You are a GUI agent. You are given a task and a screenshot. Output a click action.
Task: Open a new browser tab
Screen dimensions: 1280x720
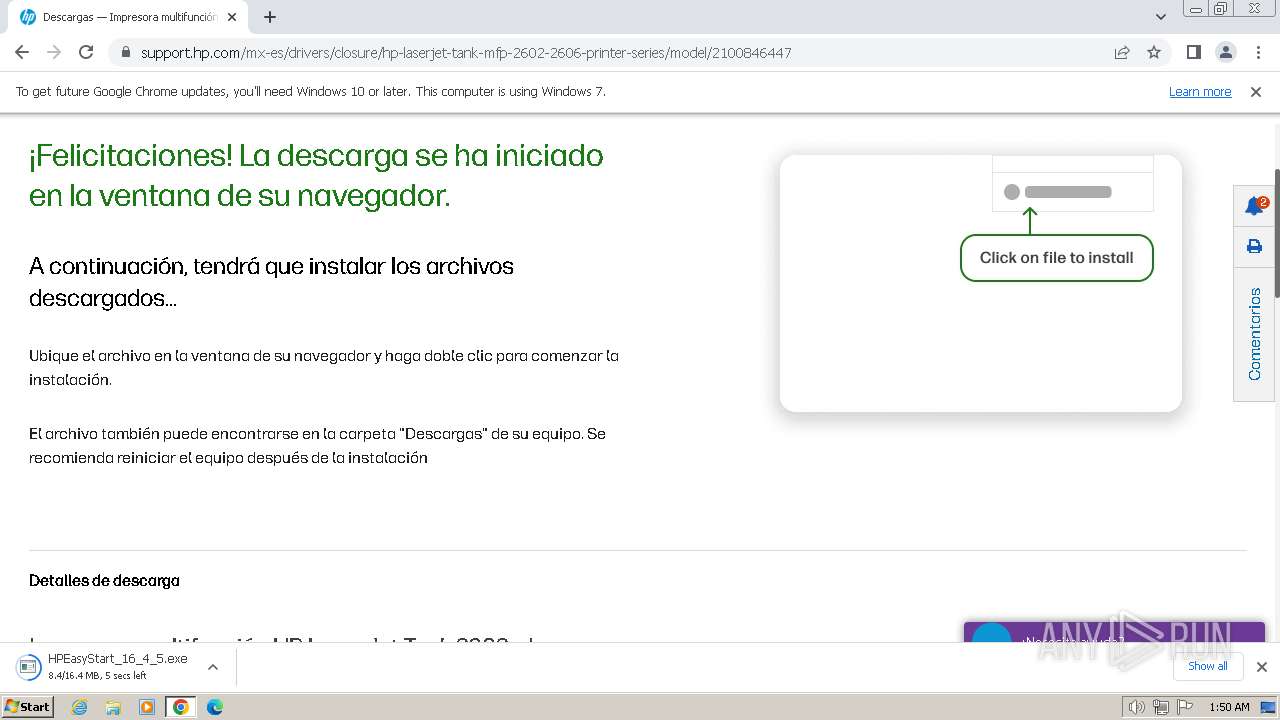(x=270, y=17)
